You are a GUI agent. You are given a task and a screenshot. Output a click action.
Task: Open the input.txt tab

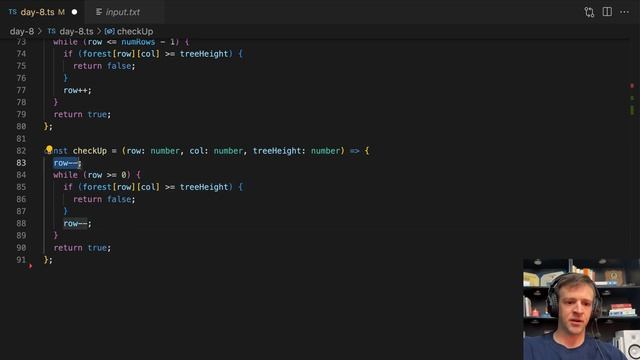(122, 12)
